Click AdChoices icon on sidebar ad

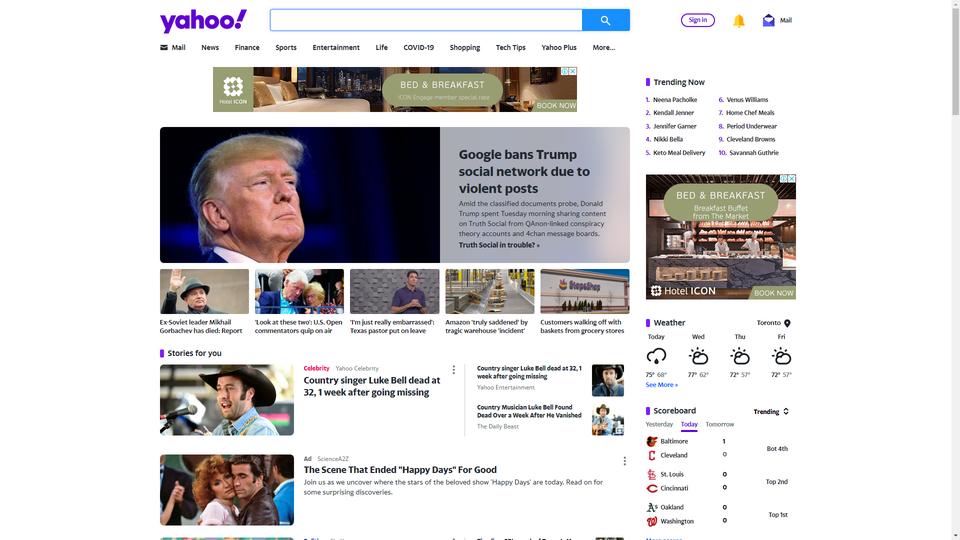[x=784, y=179]
